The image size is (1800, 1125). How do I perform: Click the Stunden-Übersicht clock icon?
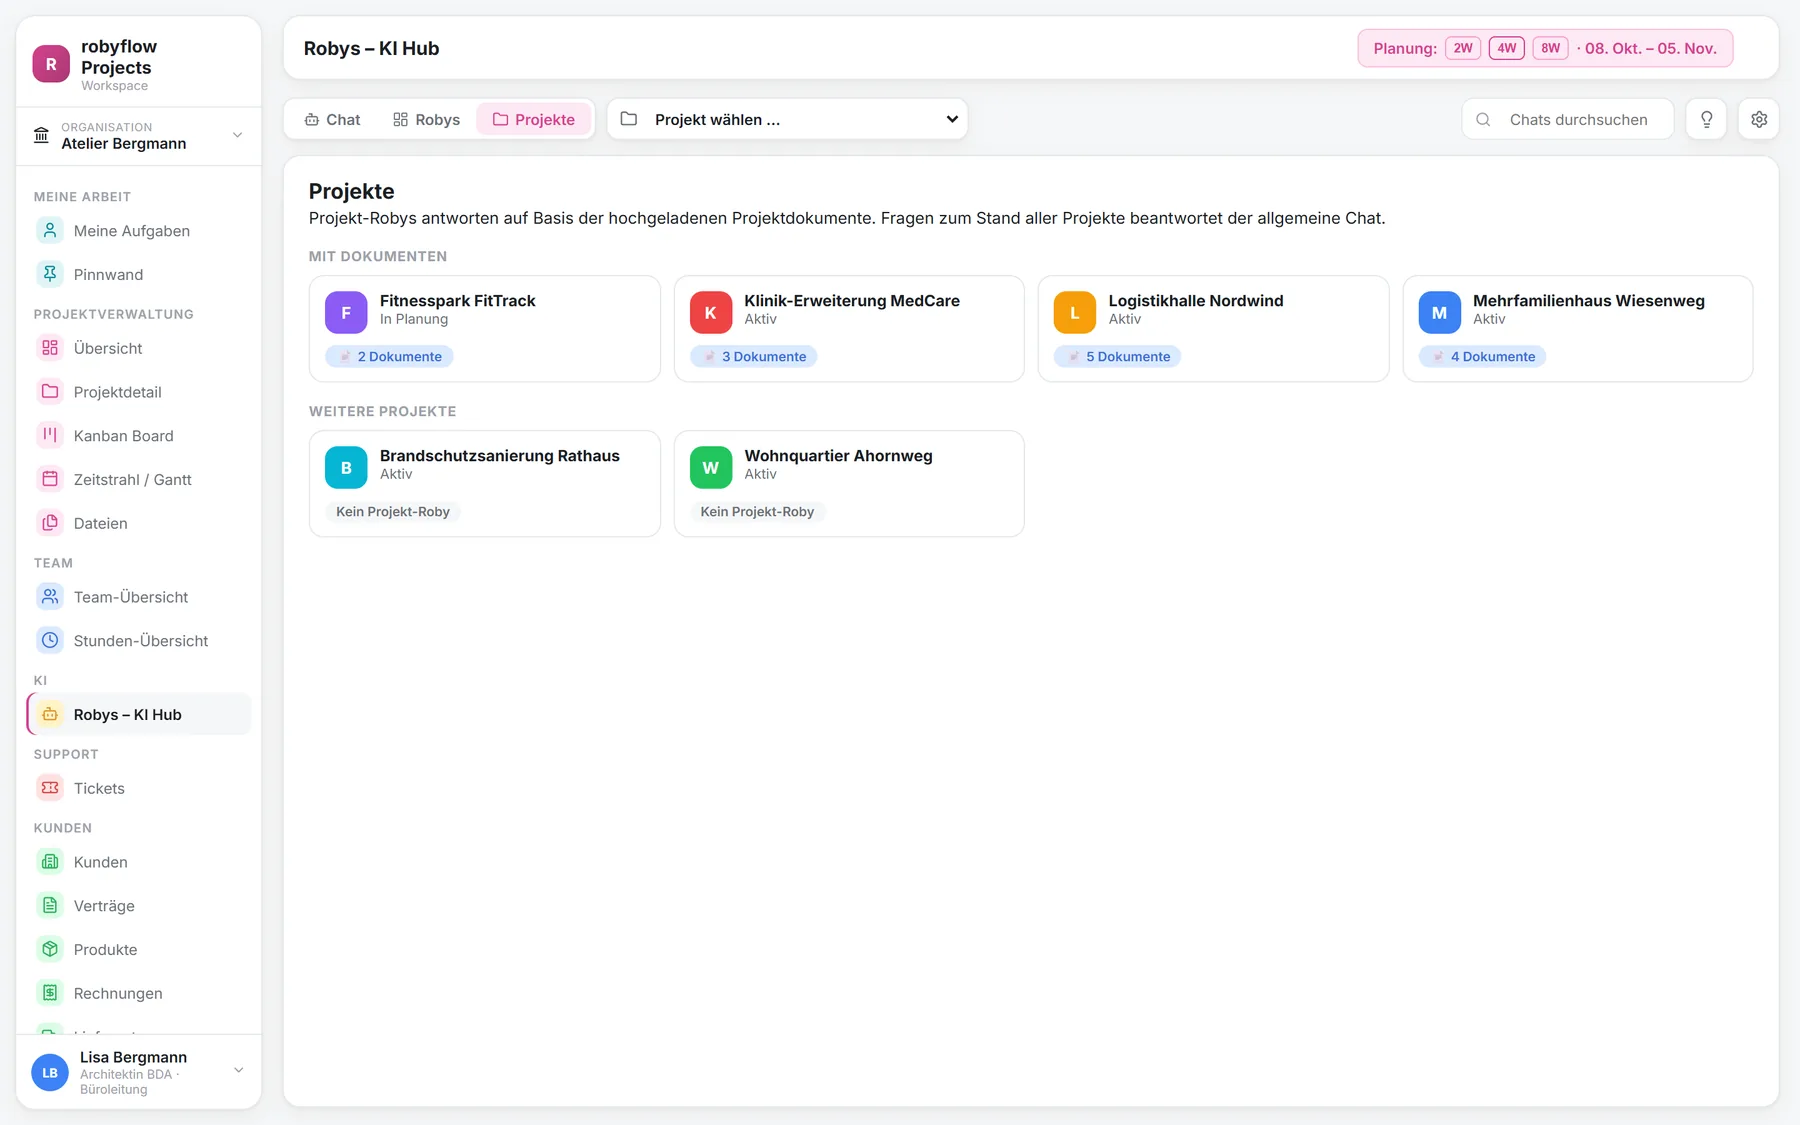point(50,640)
